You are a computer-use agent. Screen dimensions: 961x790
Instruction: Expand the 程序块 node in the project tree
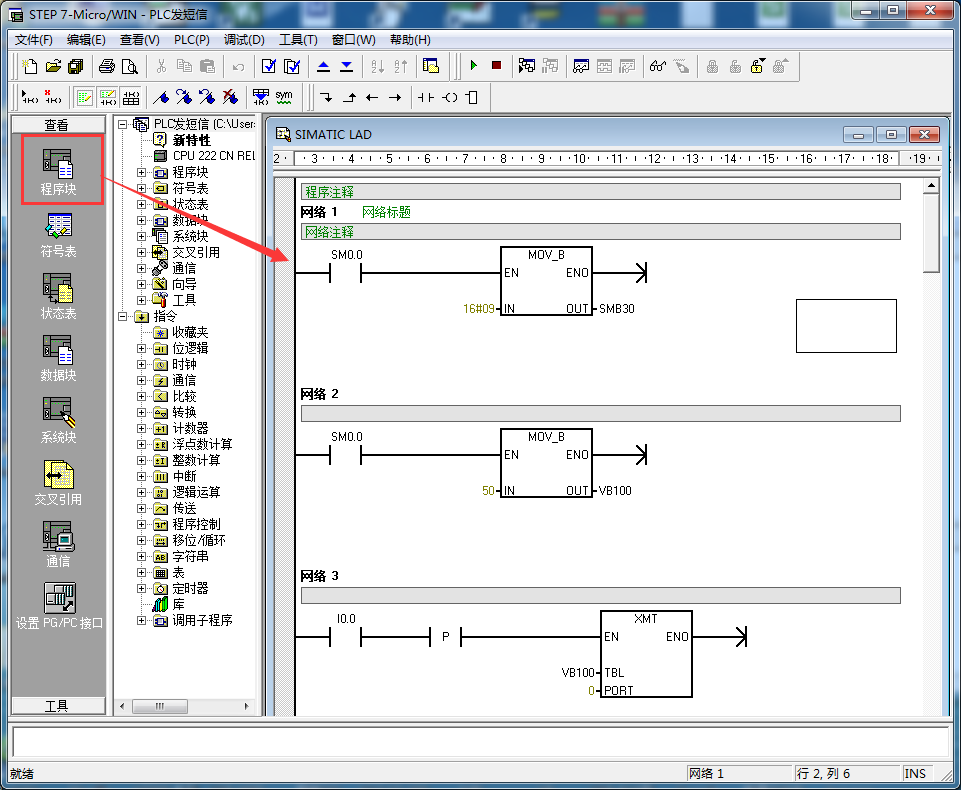click(x=142, y=172)
